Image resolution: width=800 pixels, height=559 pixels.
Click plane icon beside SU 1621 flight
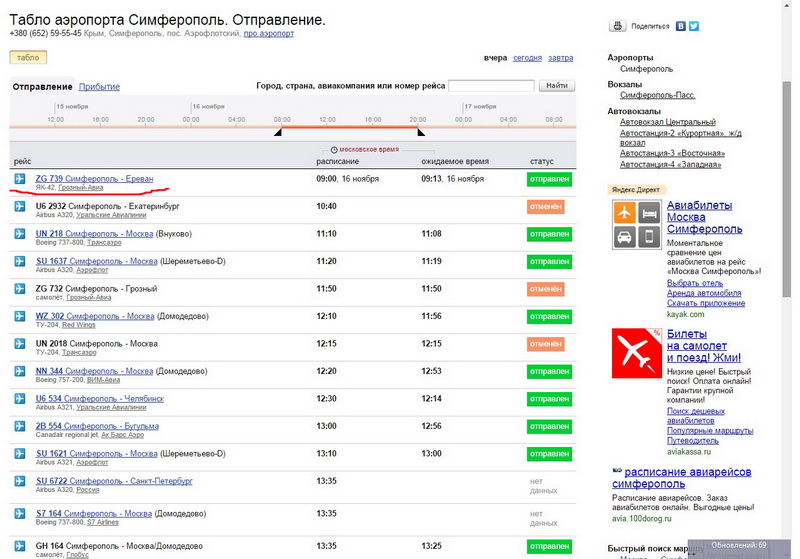pyautogui.click(x=20, y=453)
